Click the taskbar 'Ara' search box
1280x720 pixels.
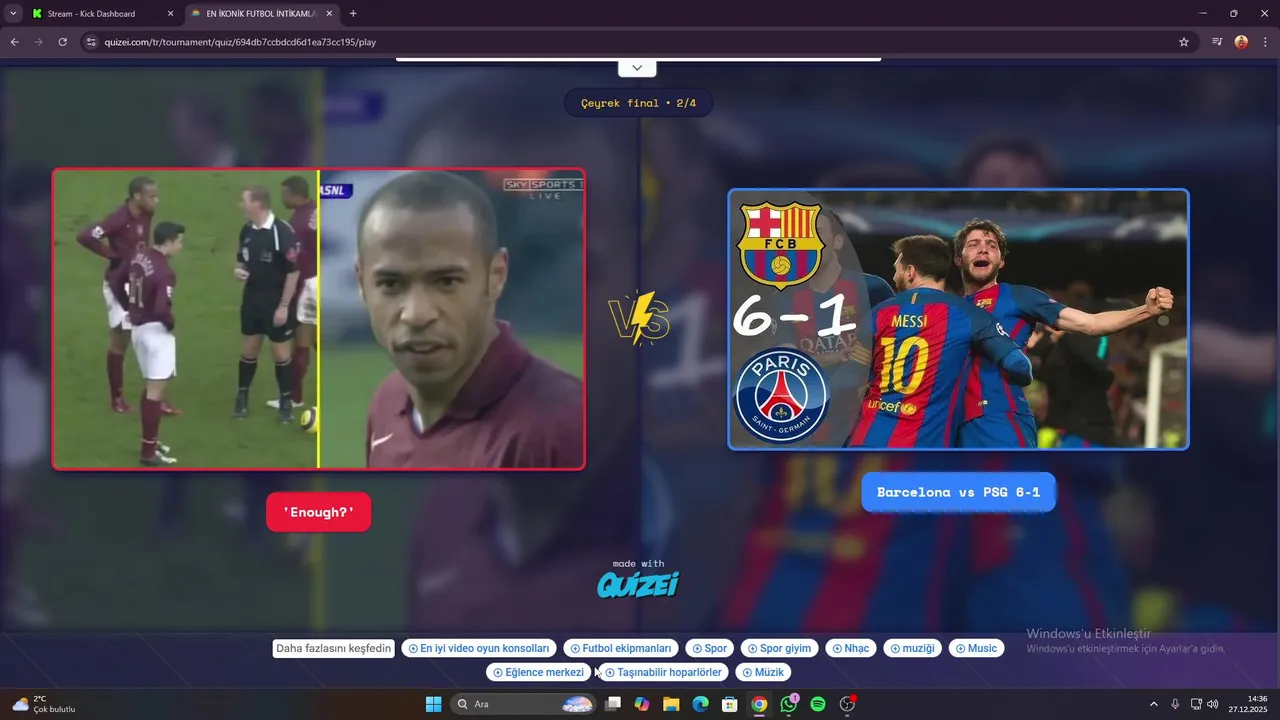[x=524, y=704]
